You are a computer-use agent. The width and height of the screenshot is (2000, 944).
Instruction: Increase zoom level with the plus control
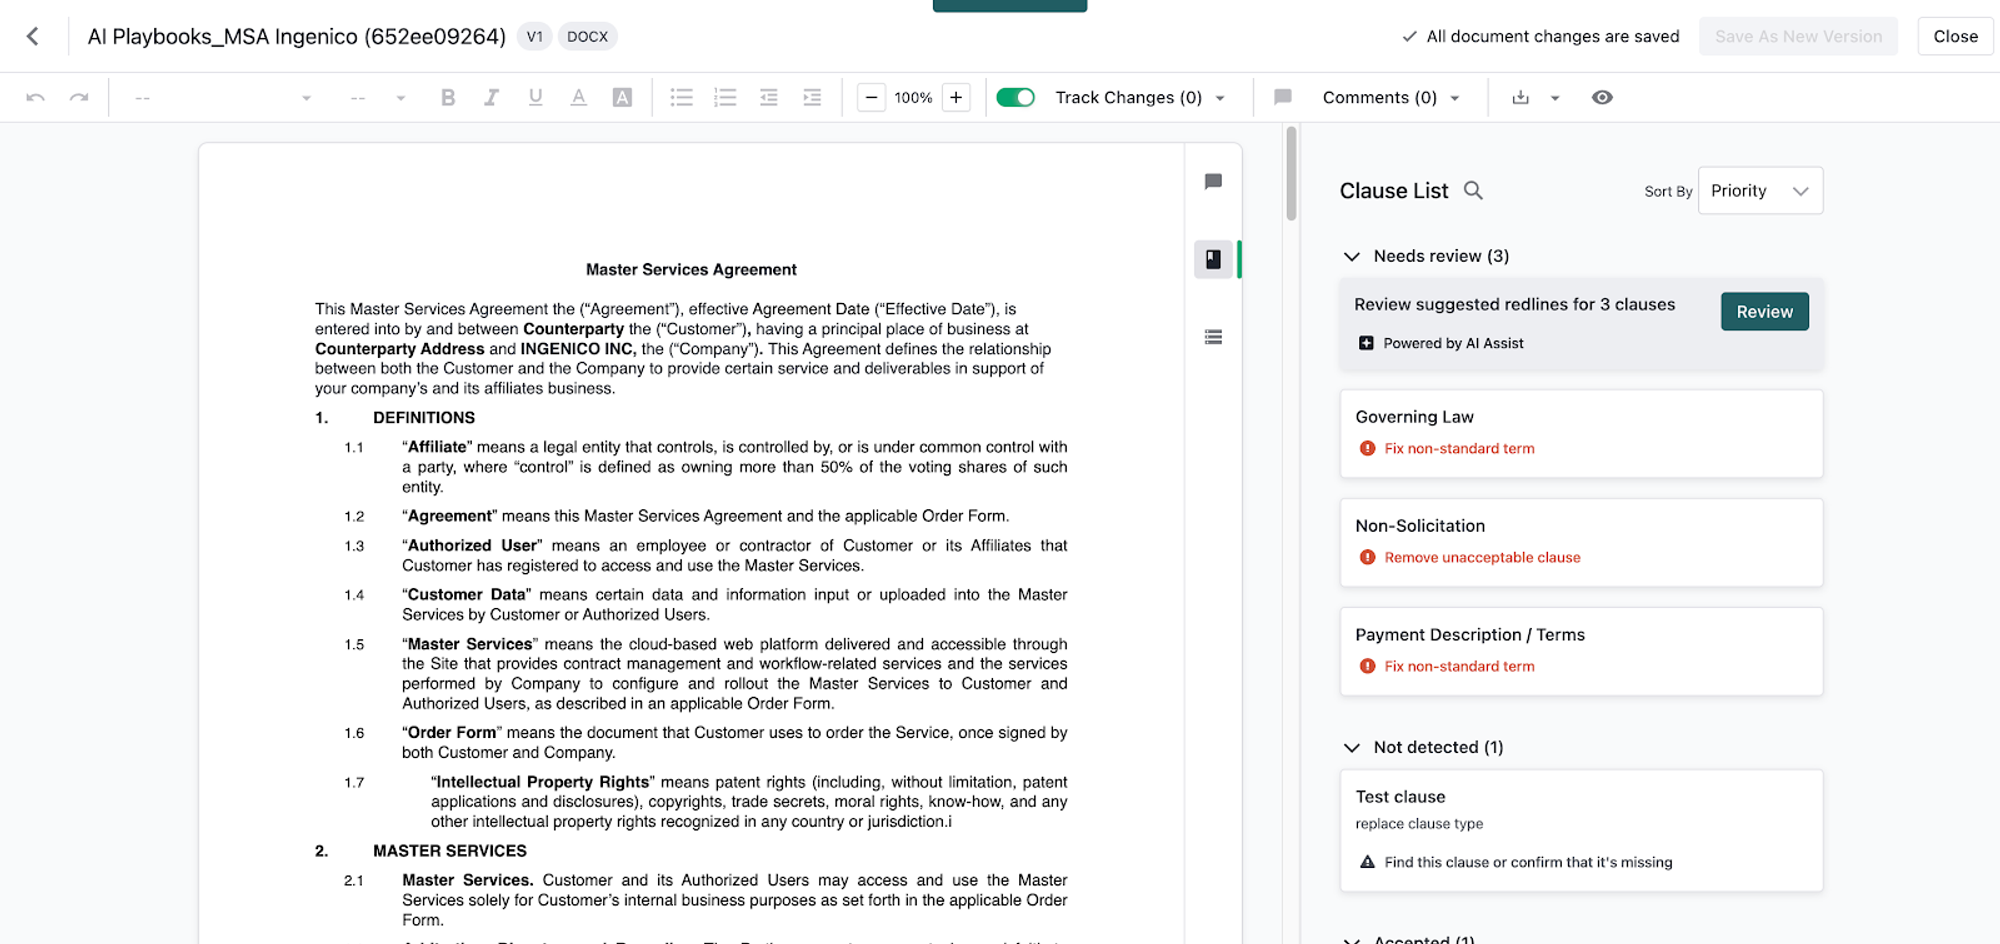tap(955, 97)
